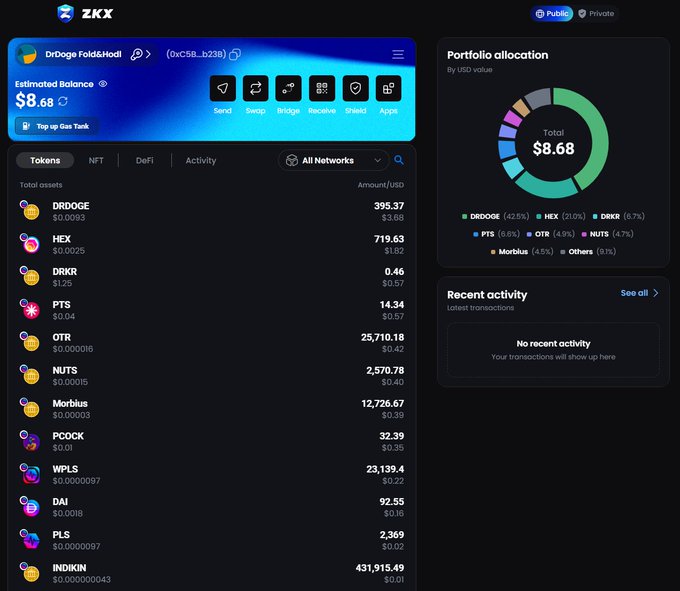
Task: Open See all recent activity
Action: (x=640, y=293)
